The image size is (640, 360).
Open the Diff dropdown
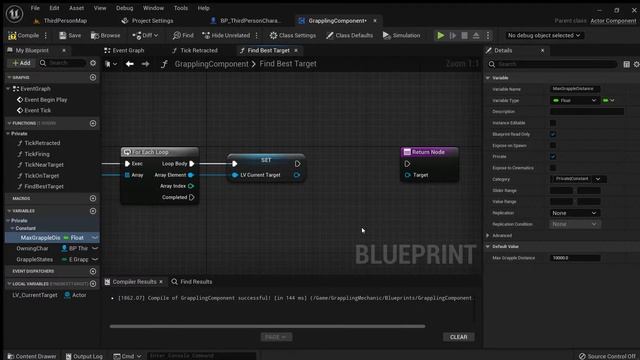click(x=145, y=36)
